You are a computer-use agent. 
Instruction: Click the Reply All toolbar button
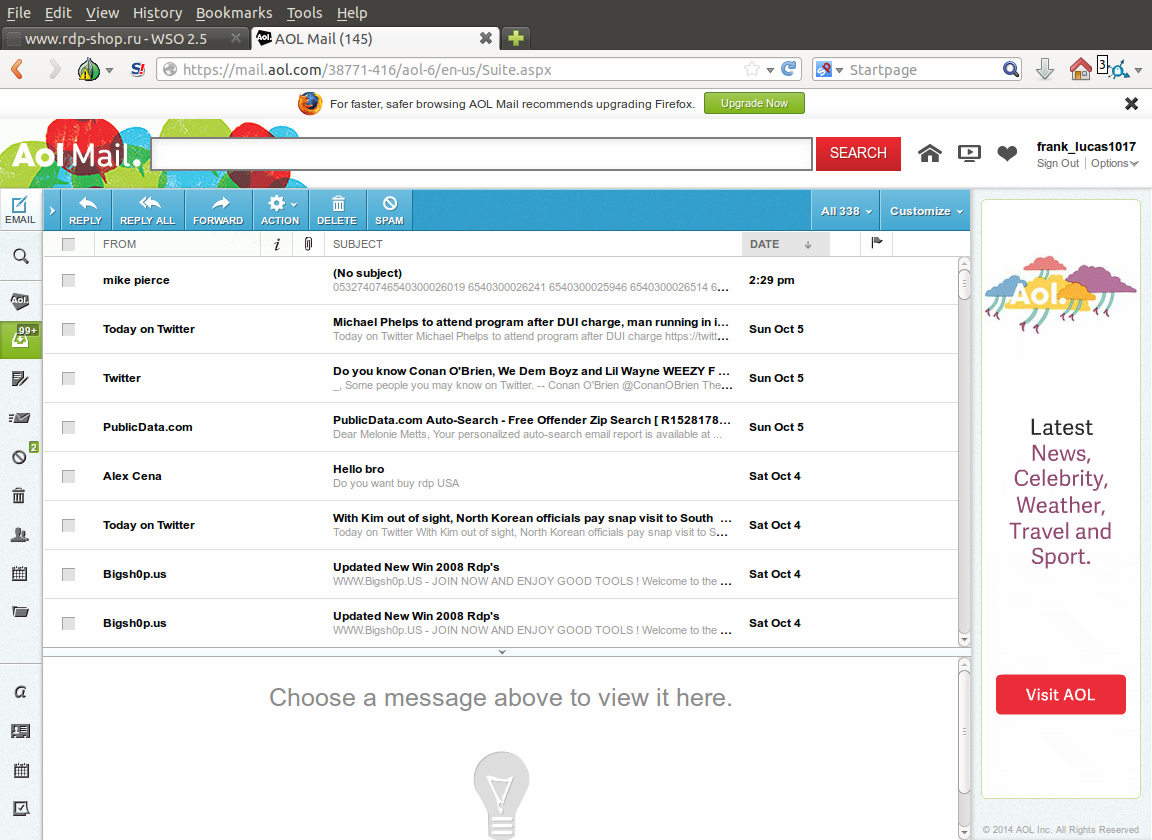(148, 210)
